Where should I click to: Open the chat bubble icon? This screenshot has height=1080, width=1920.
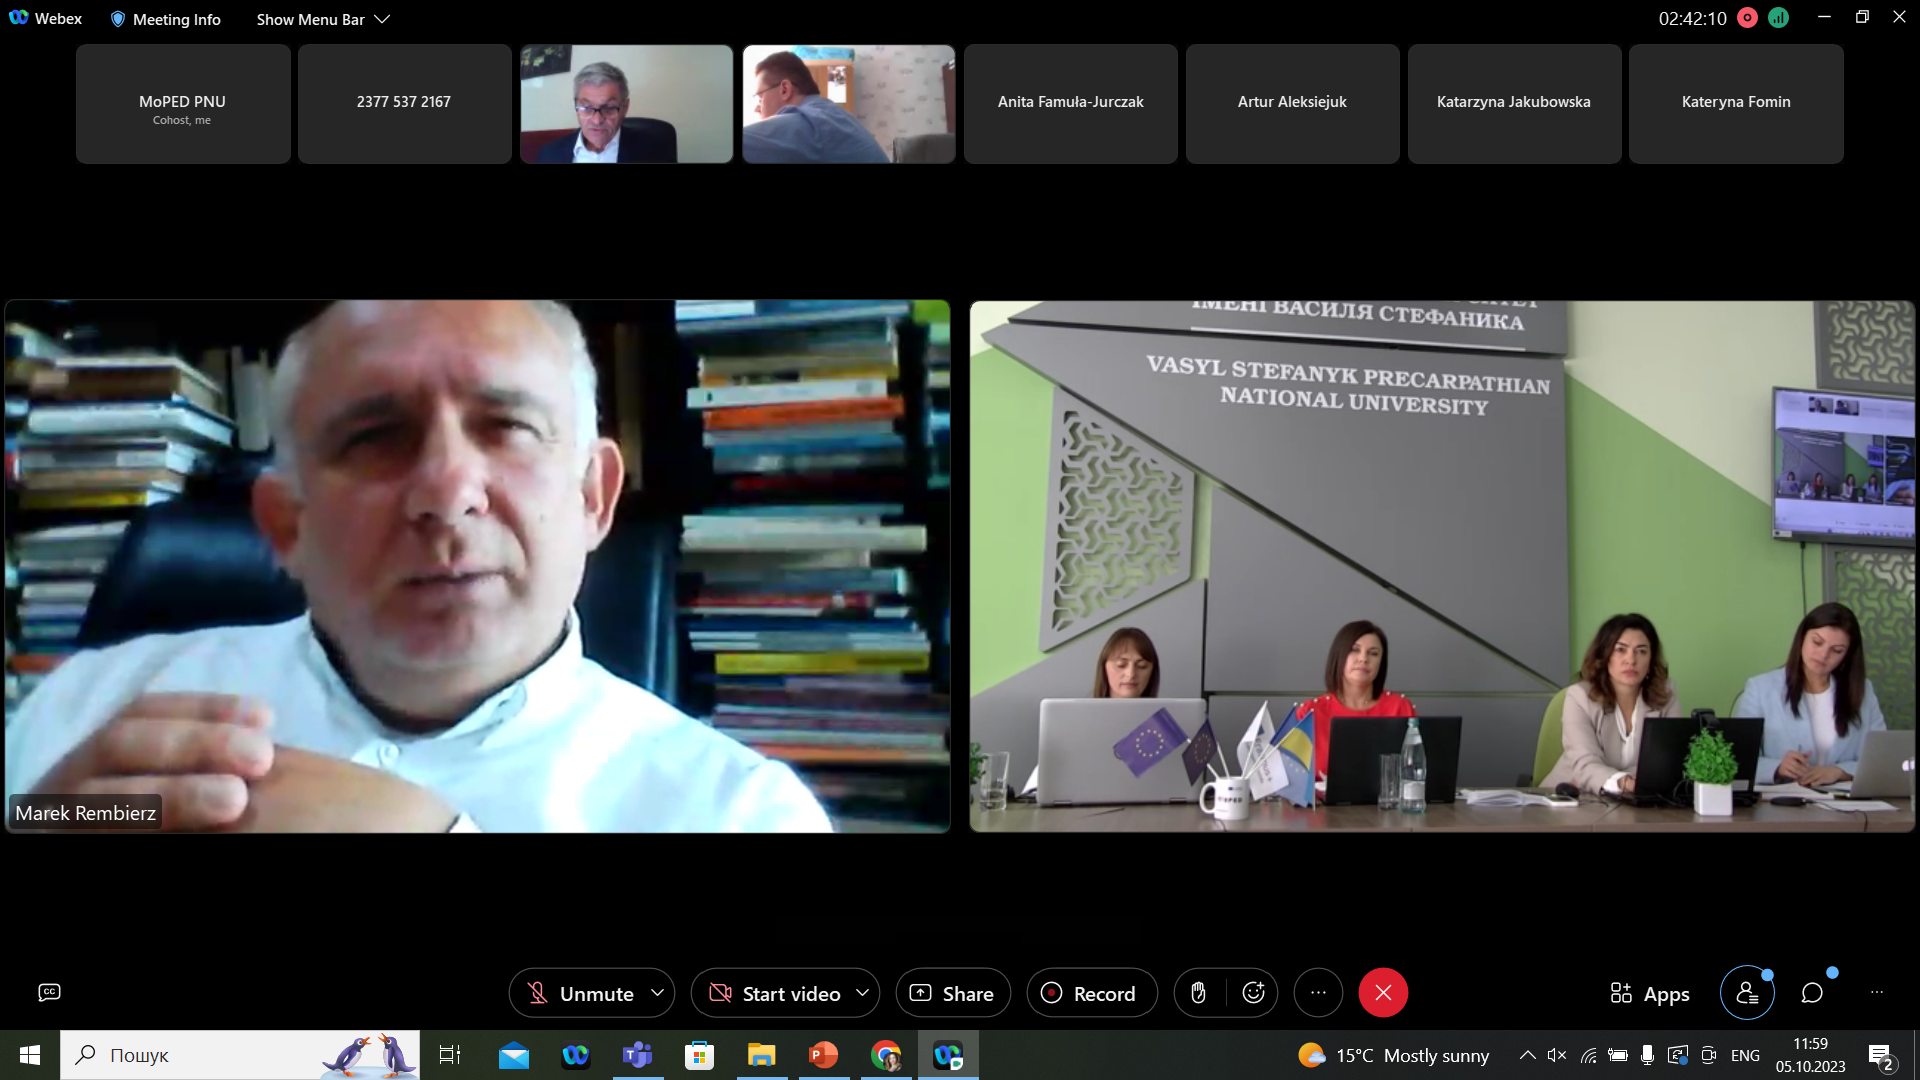[1812, 993]
